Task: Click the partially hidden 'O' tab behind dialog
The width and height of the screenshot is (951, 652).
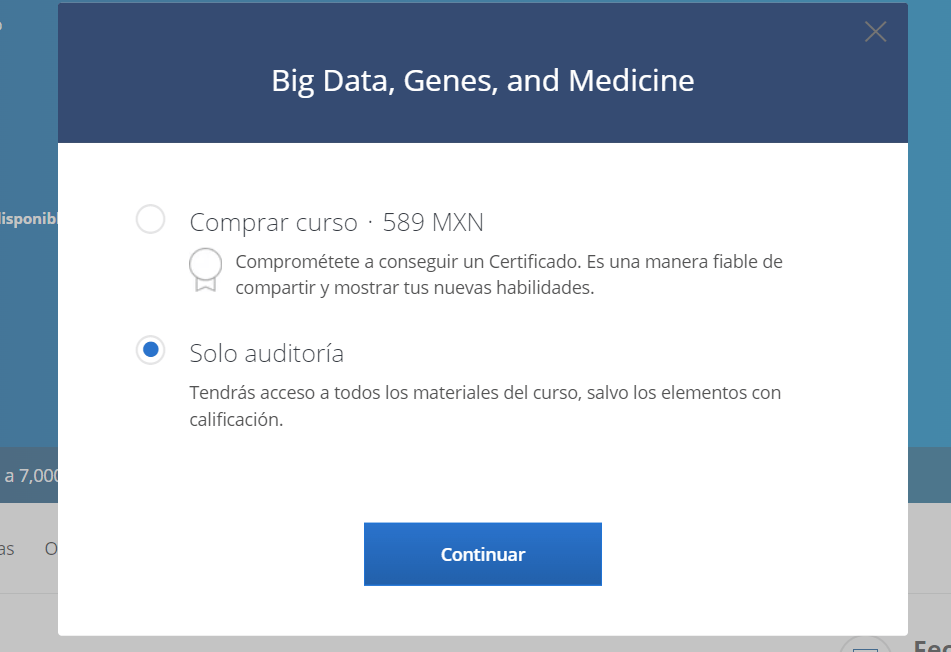Action: [51, 548]
